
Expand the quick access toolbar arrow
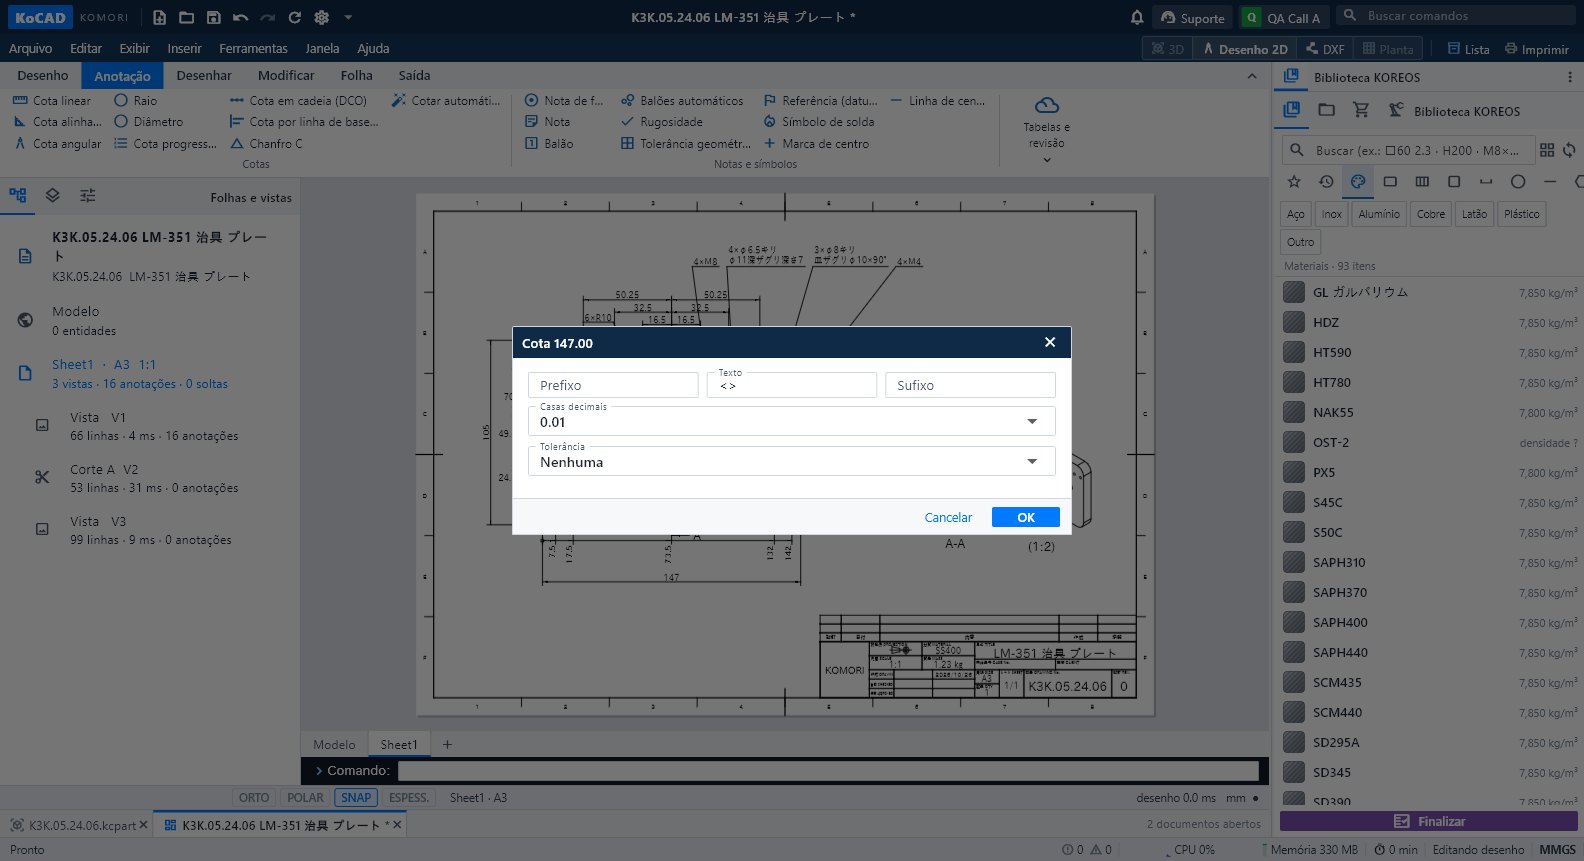pyautogui.click(x=348, y=17)
